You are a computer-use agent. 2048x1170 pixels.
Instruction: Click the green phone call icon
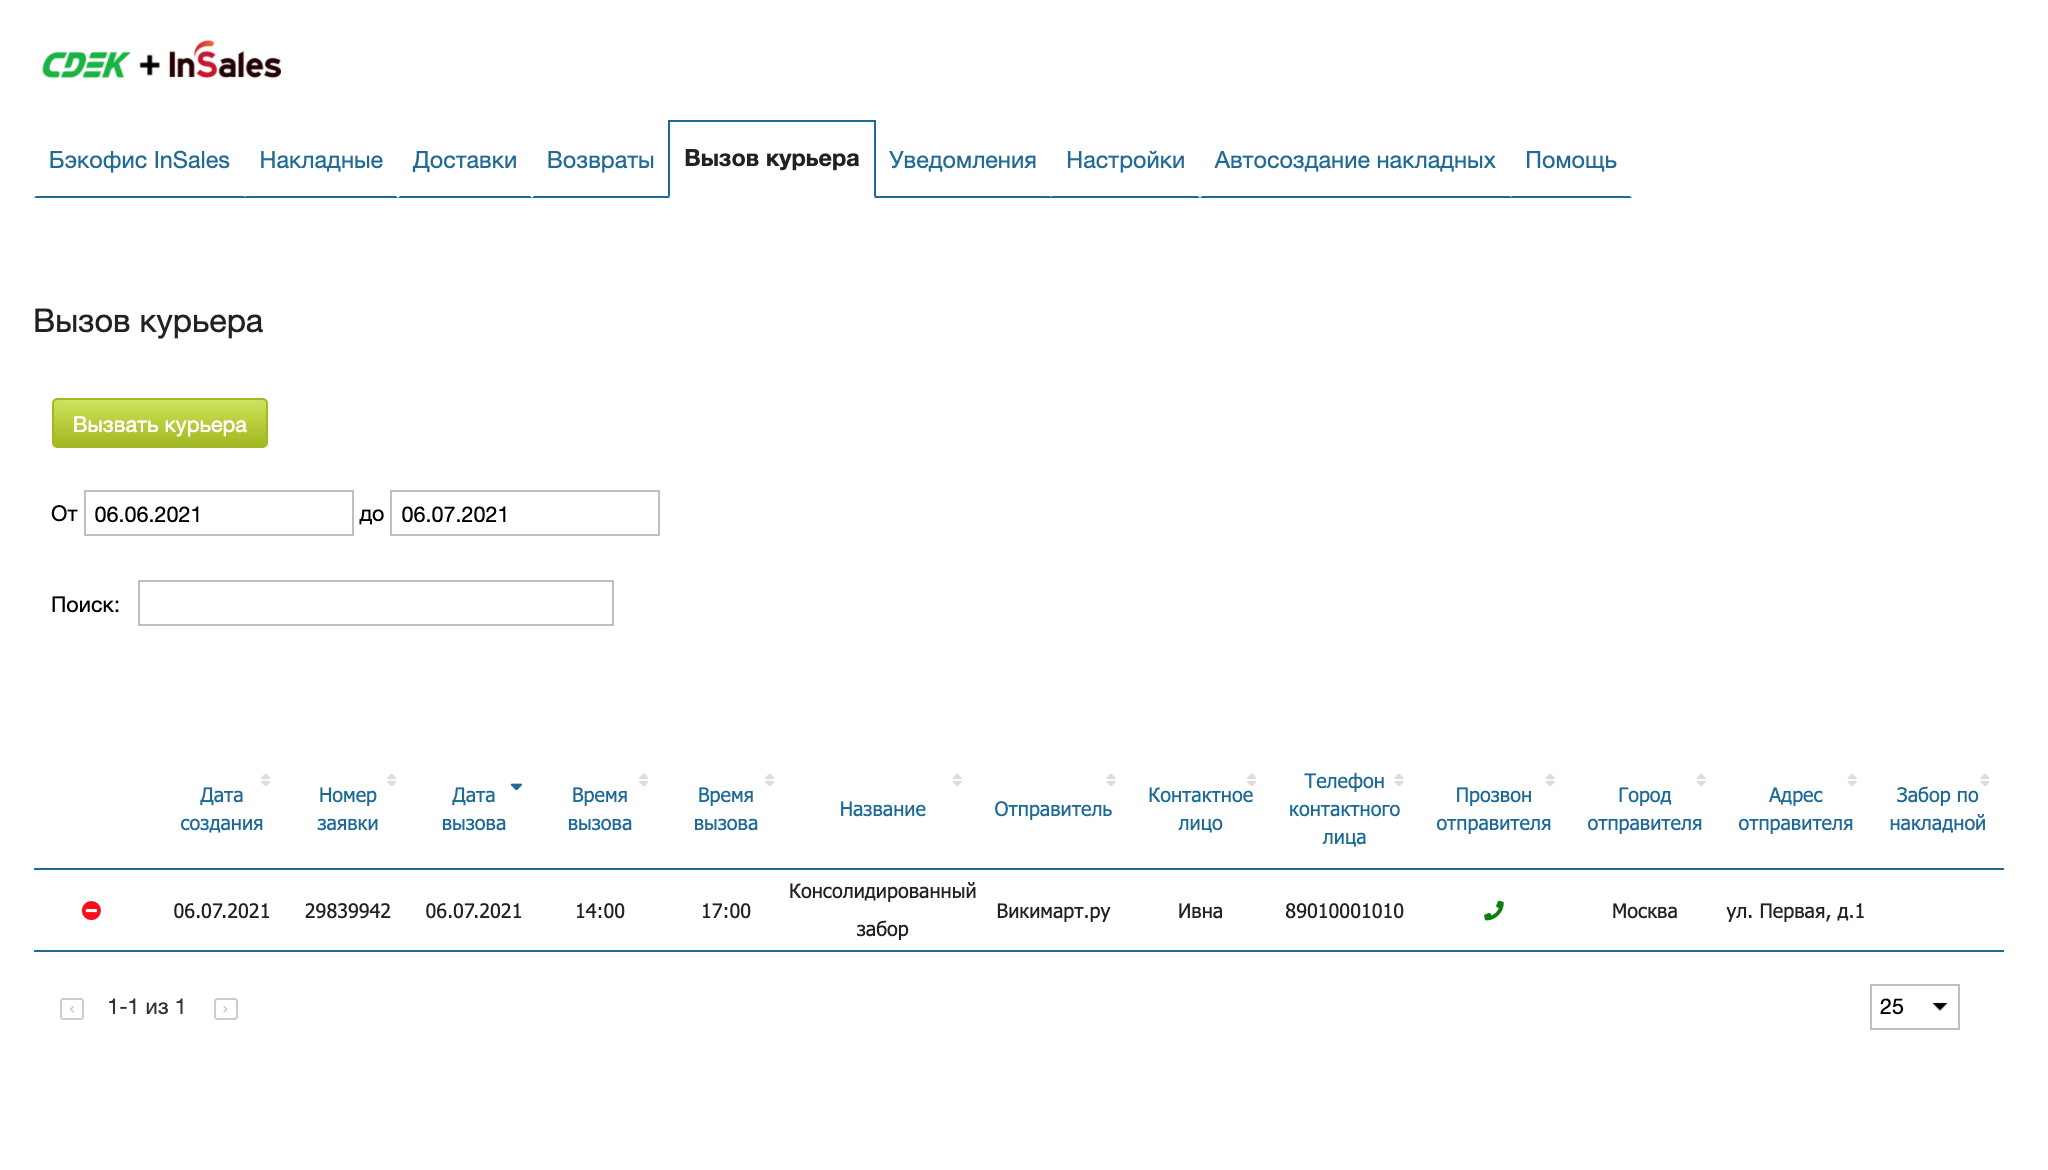1493,910
